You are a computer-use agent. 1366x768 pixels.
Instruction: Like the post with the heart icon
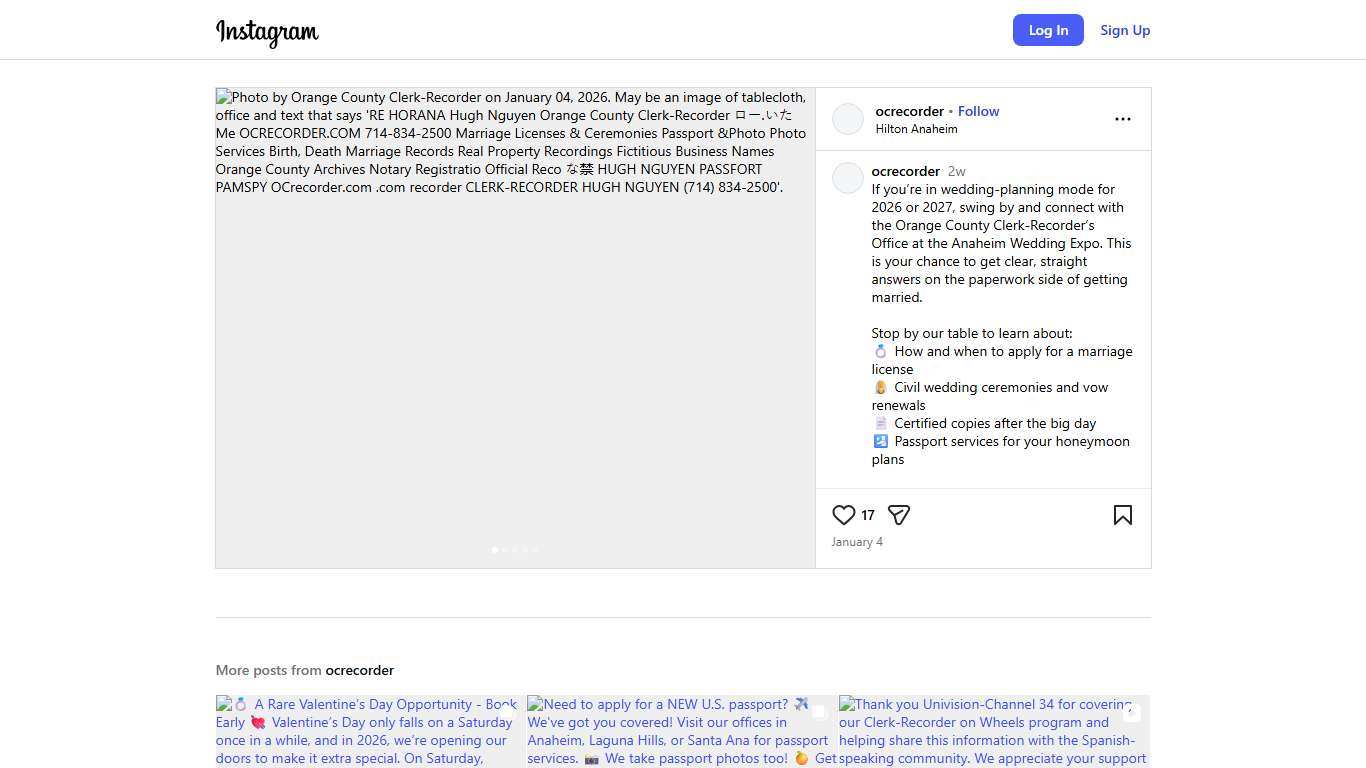(843, 515)
